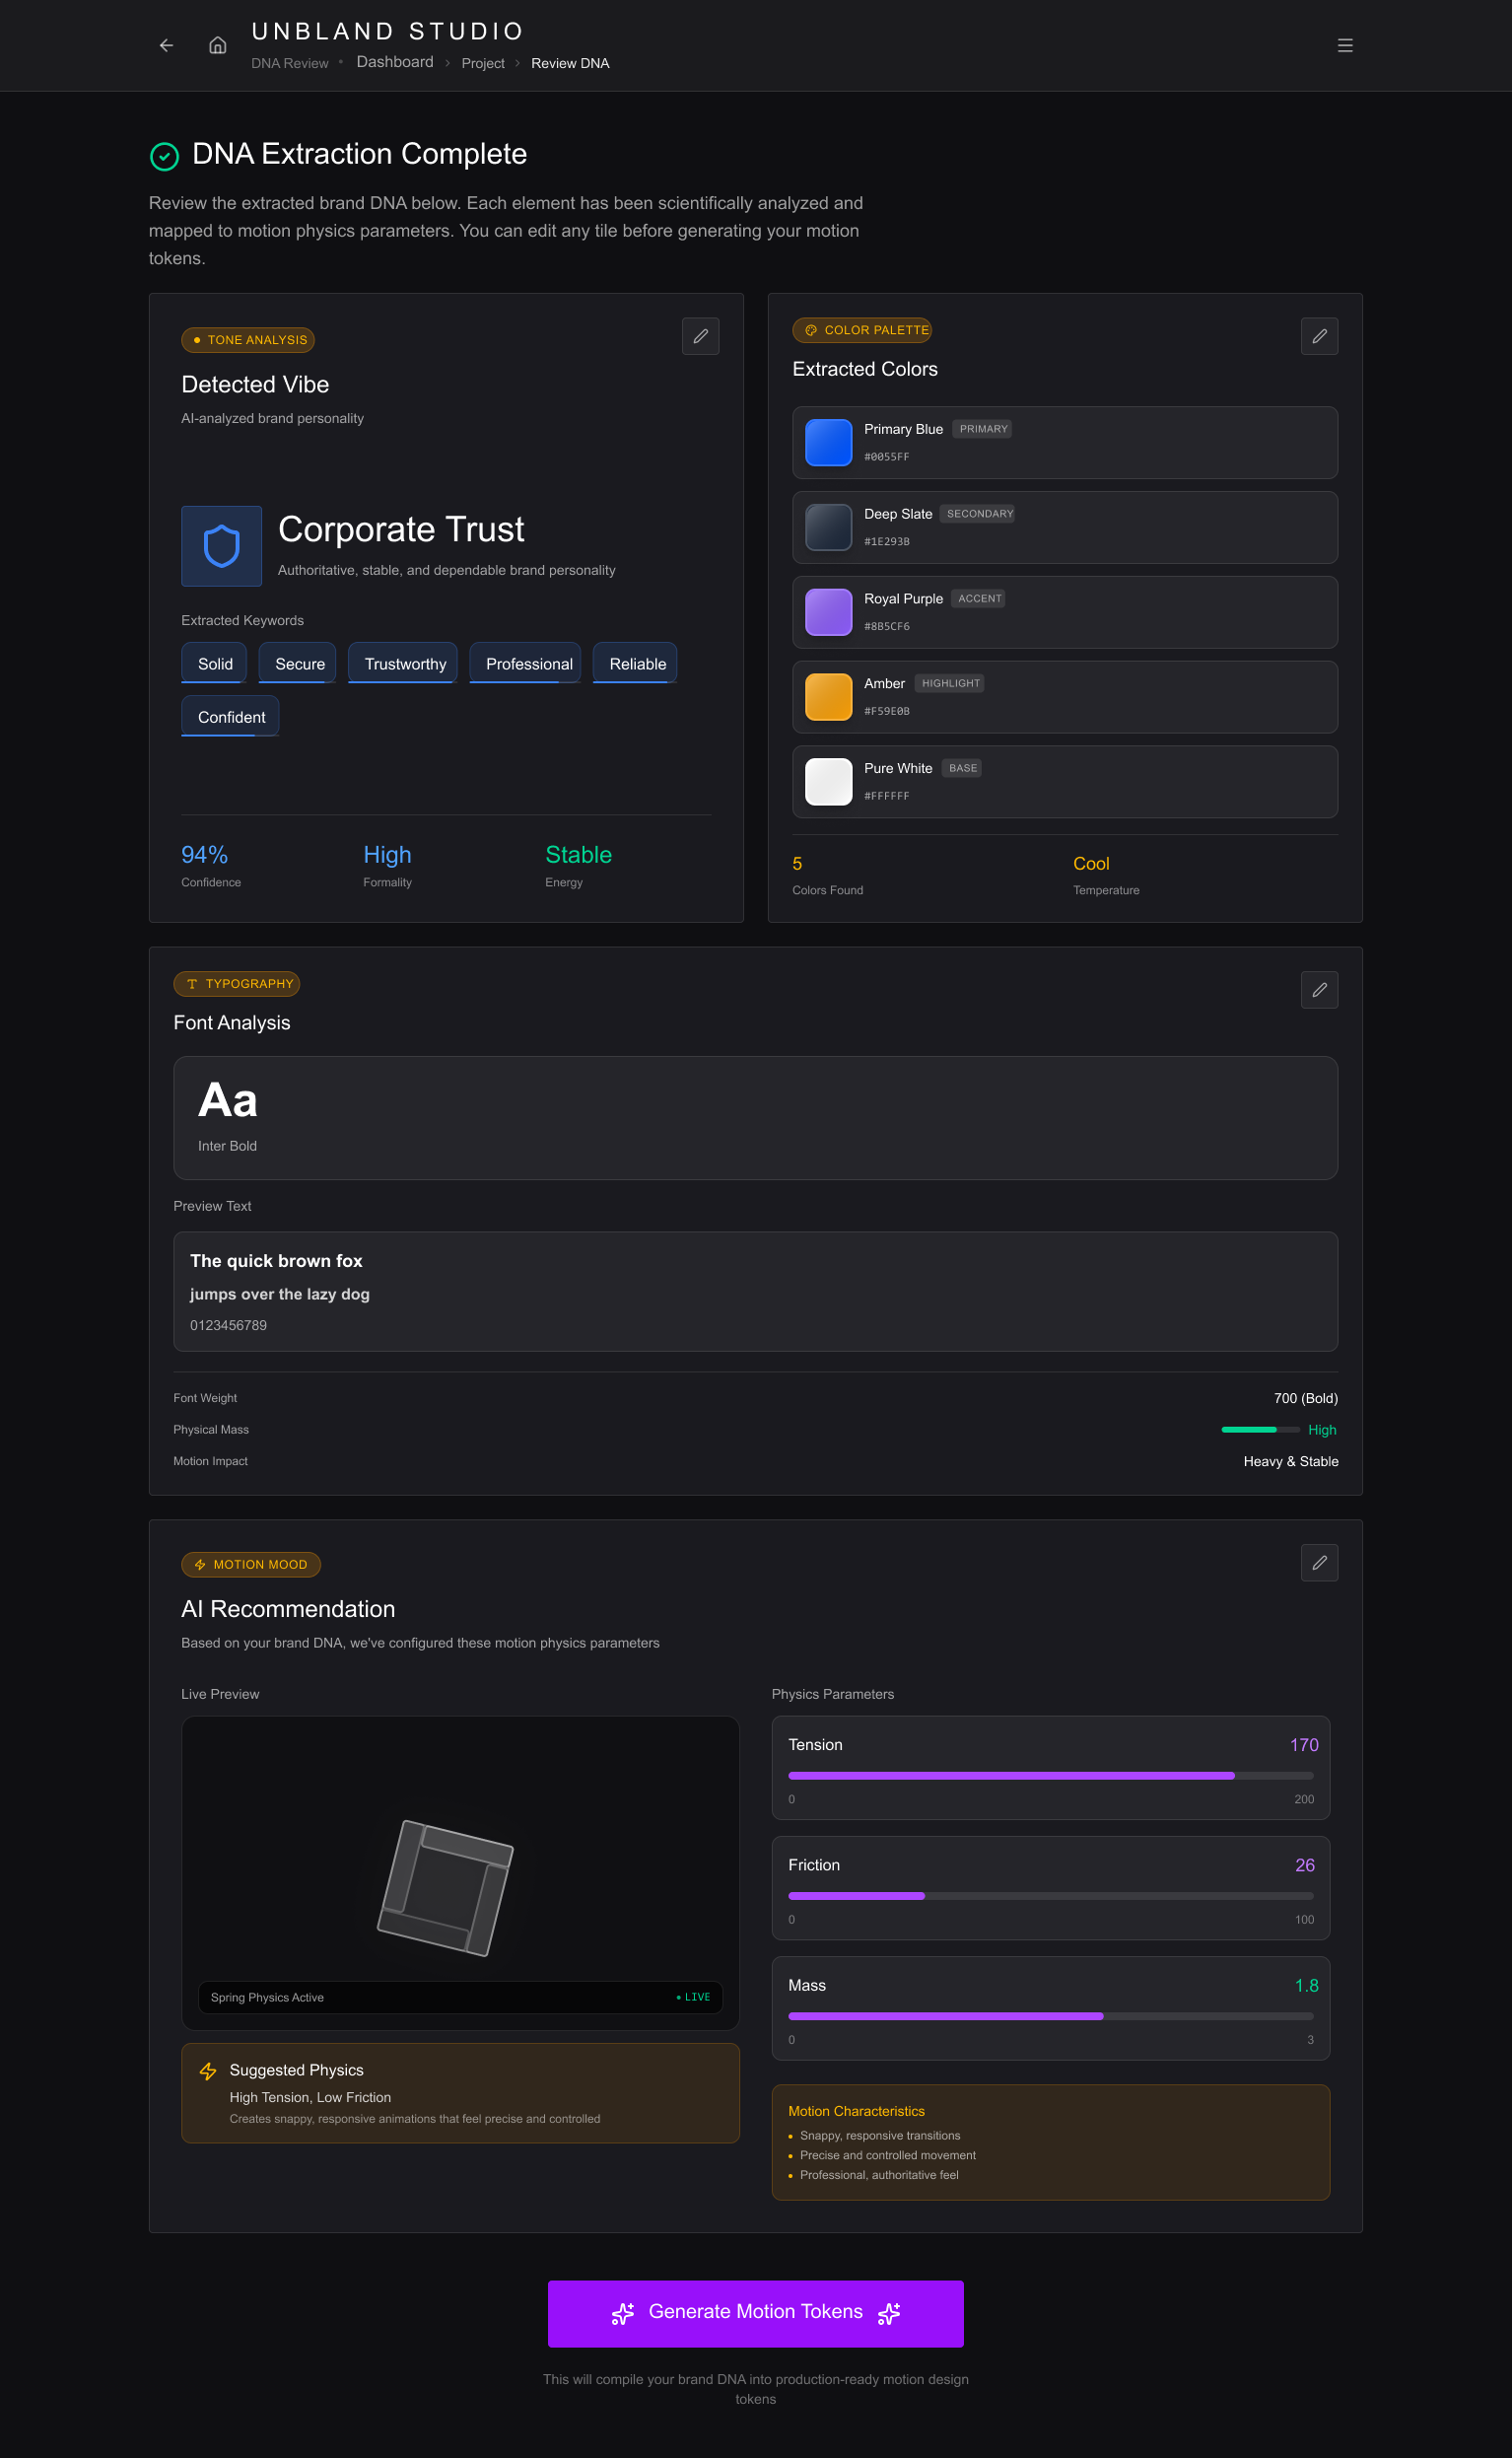1512x2458 pixels.
Task: Click the Royal Purple color swatch
Action: pyautogui.click(x=828, y=612)
